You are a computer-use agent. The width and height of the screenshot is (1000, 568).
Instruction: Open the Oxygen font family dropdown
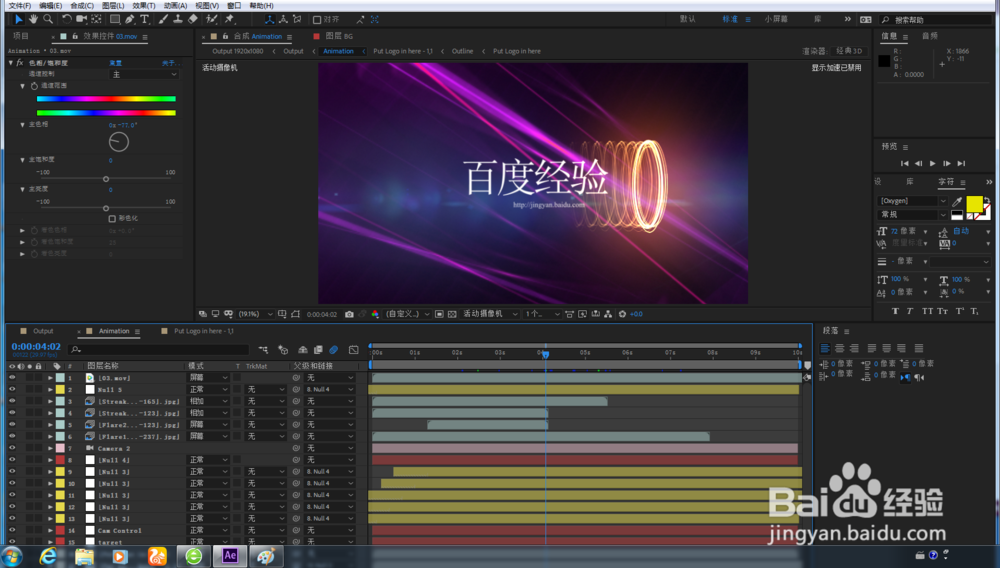point(913,201)
